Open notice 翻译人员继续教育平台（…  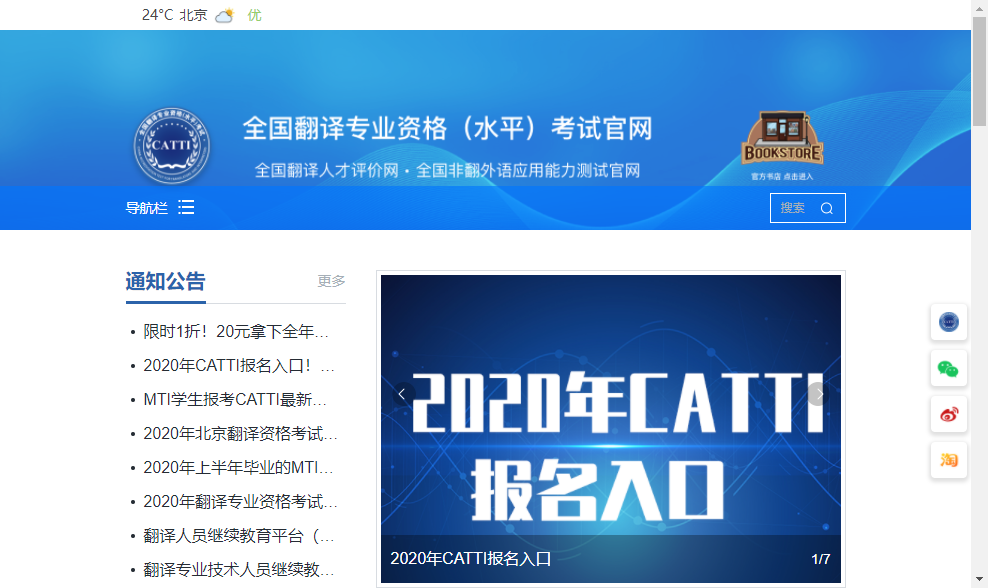[239, 536]
